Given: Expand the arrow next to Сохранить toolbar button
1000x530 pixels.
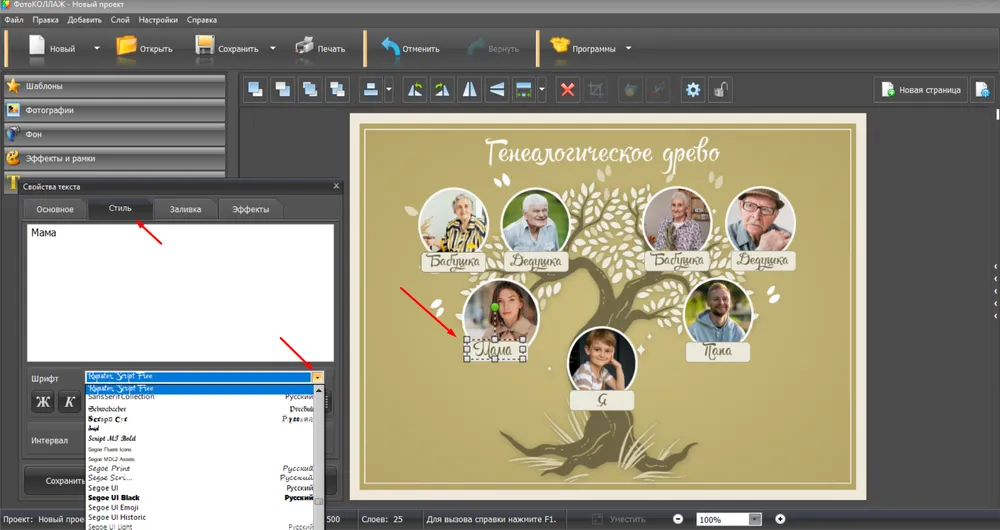Looking at the screenshot, I should (272, 48).
